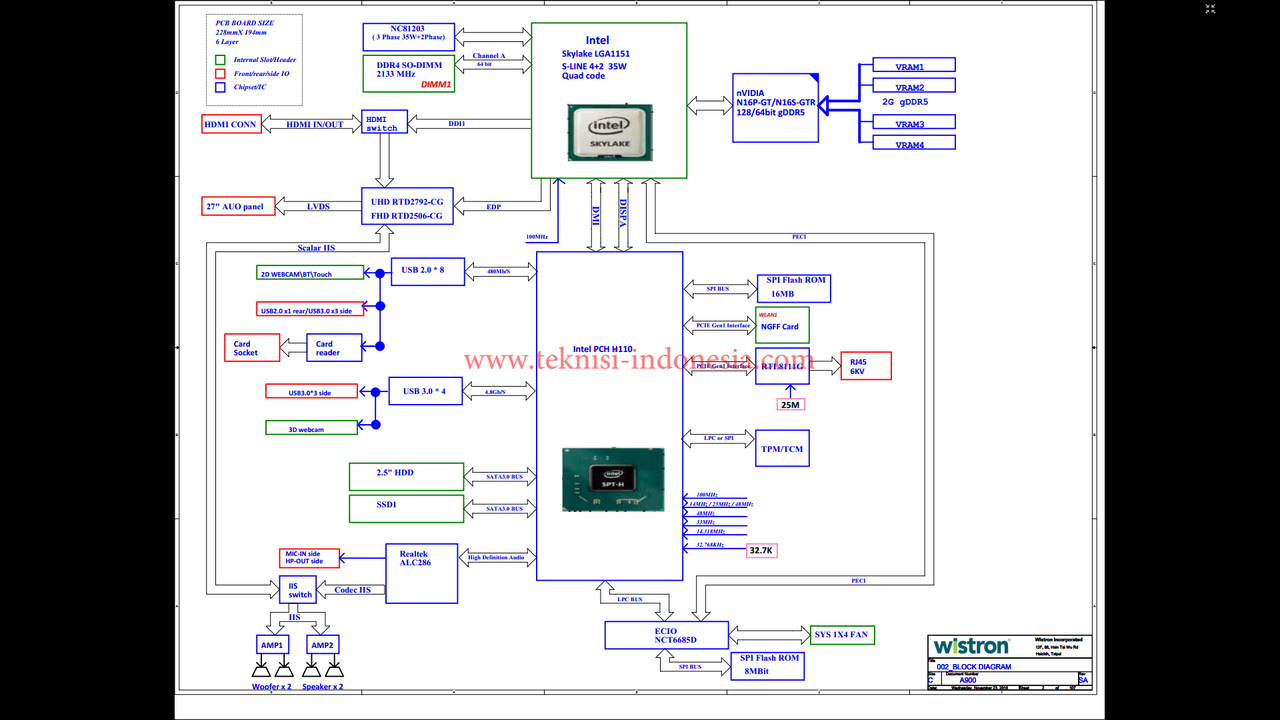Click the DISPA vertical arrow label

coord(623,215)
